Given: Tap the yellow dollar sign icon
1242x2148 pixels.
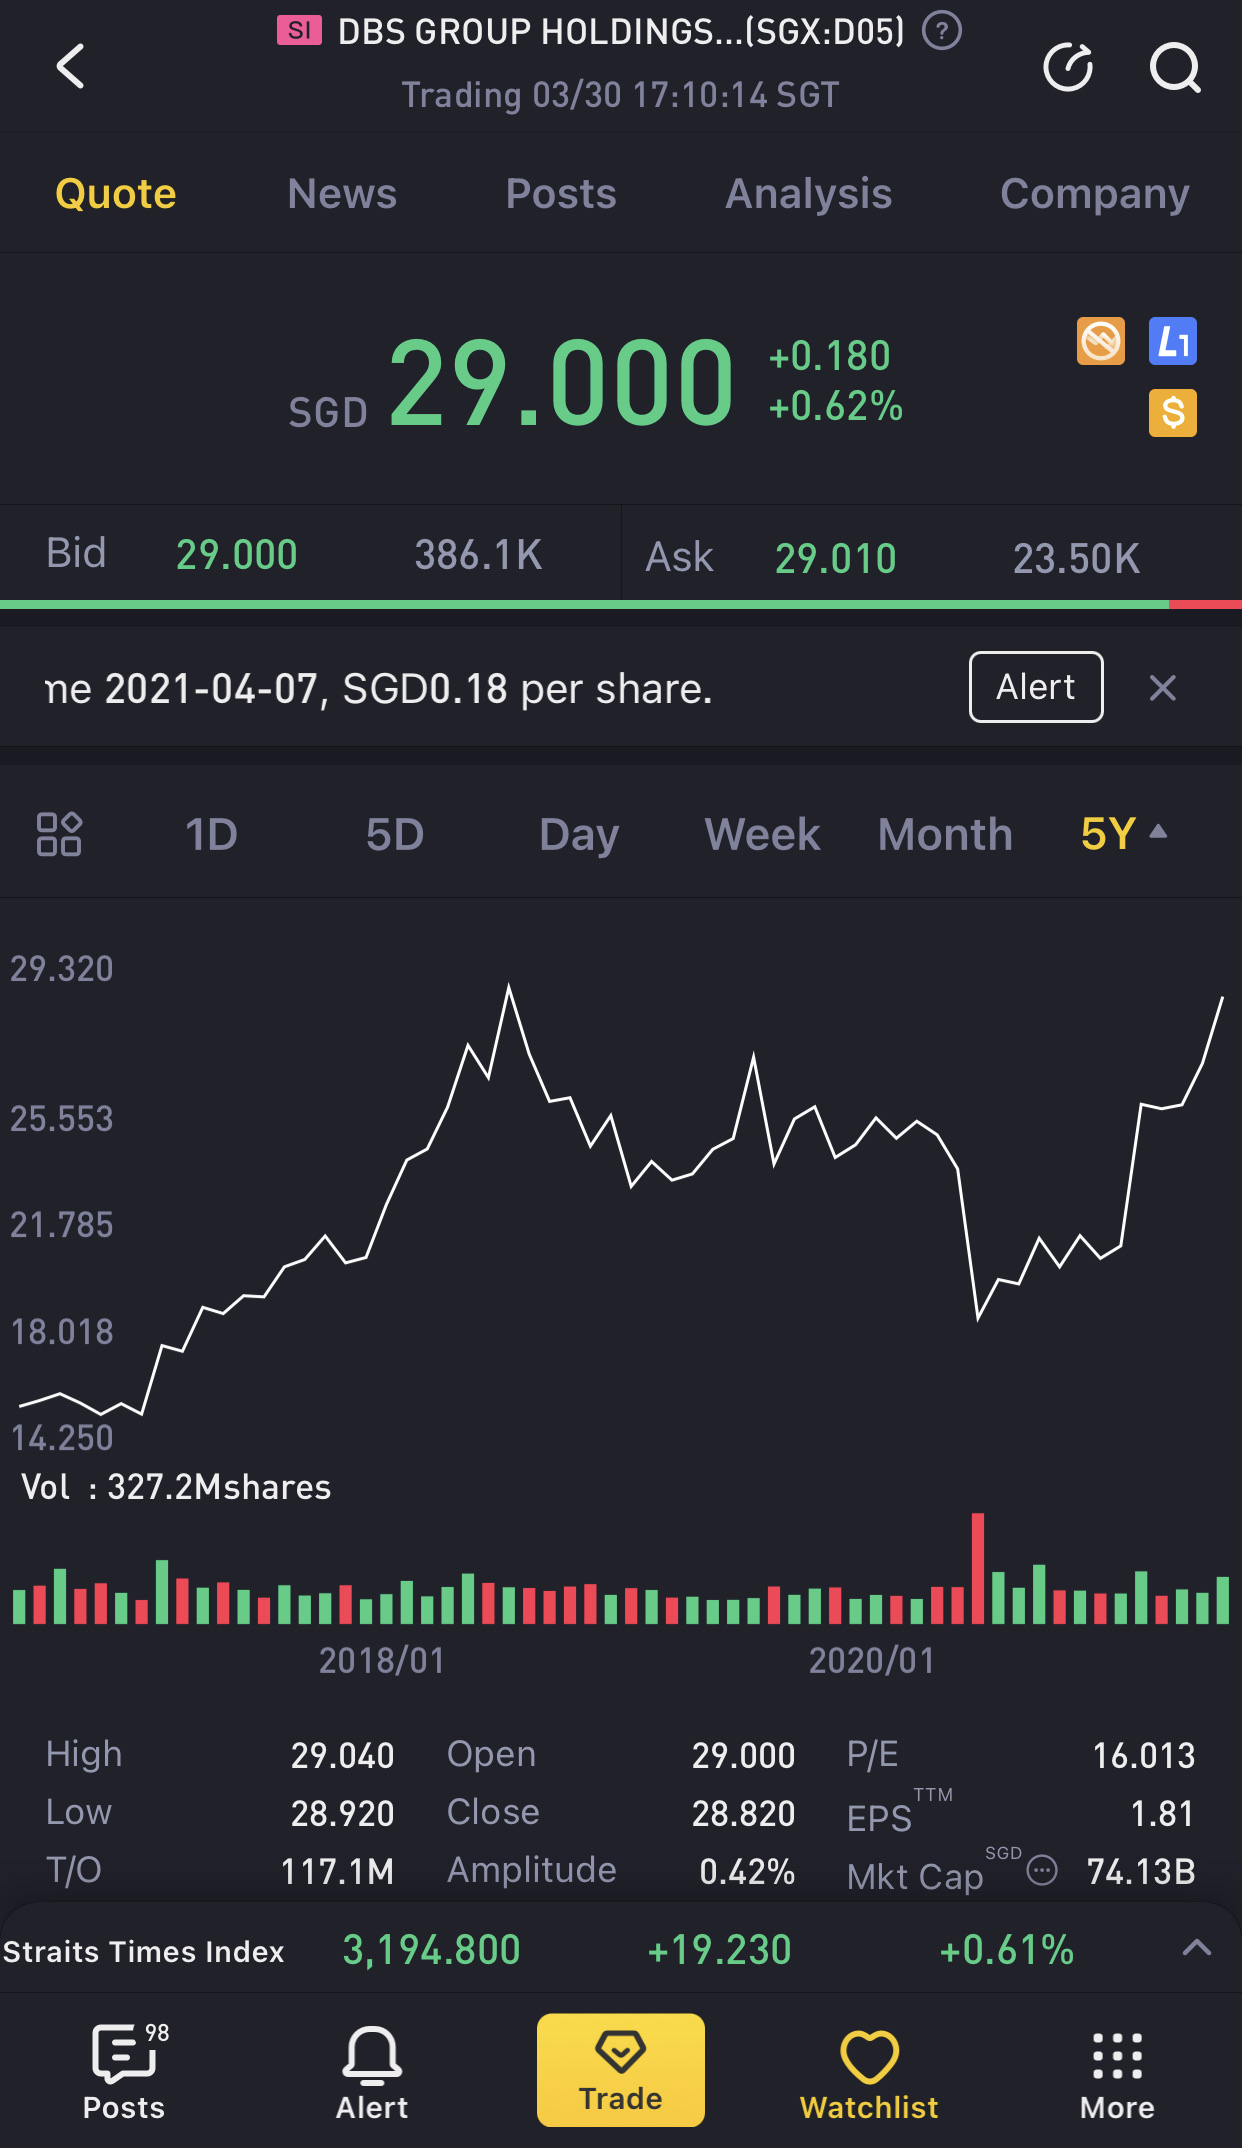Looking at the screenshot, I should tap(1172, 413).
